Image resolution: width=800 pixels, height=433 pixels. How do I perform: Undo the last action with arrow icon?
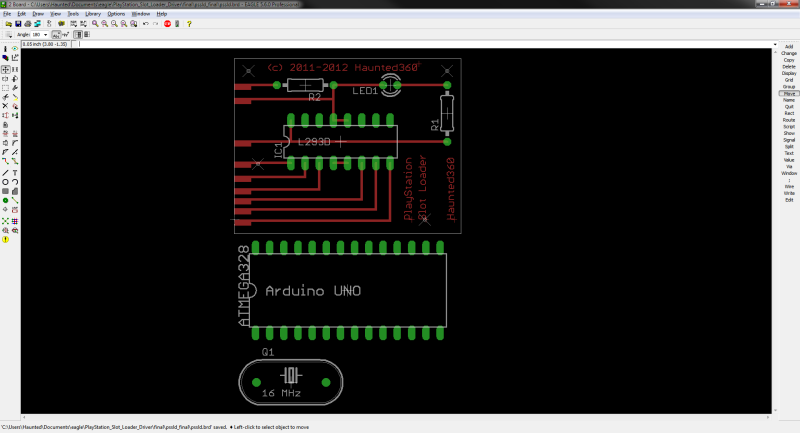coord(146,24)
